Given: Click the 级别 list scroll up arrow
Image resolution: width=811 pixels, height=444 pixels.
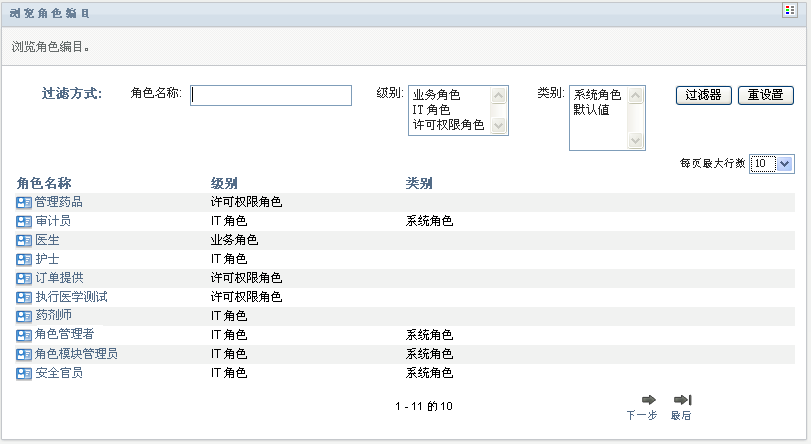Looking at the screenshot, I should pos(499,95).
